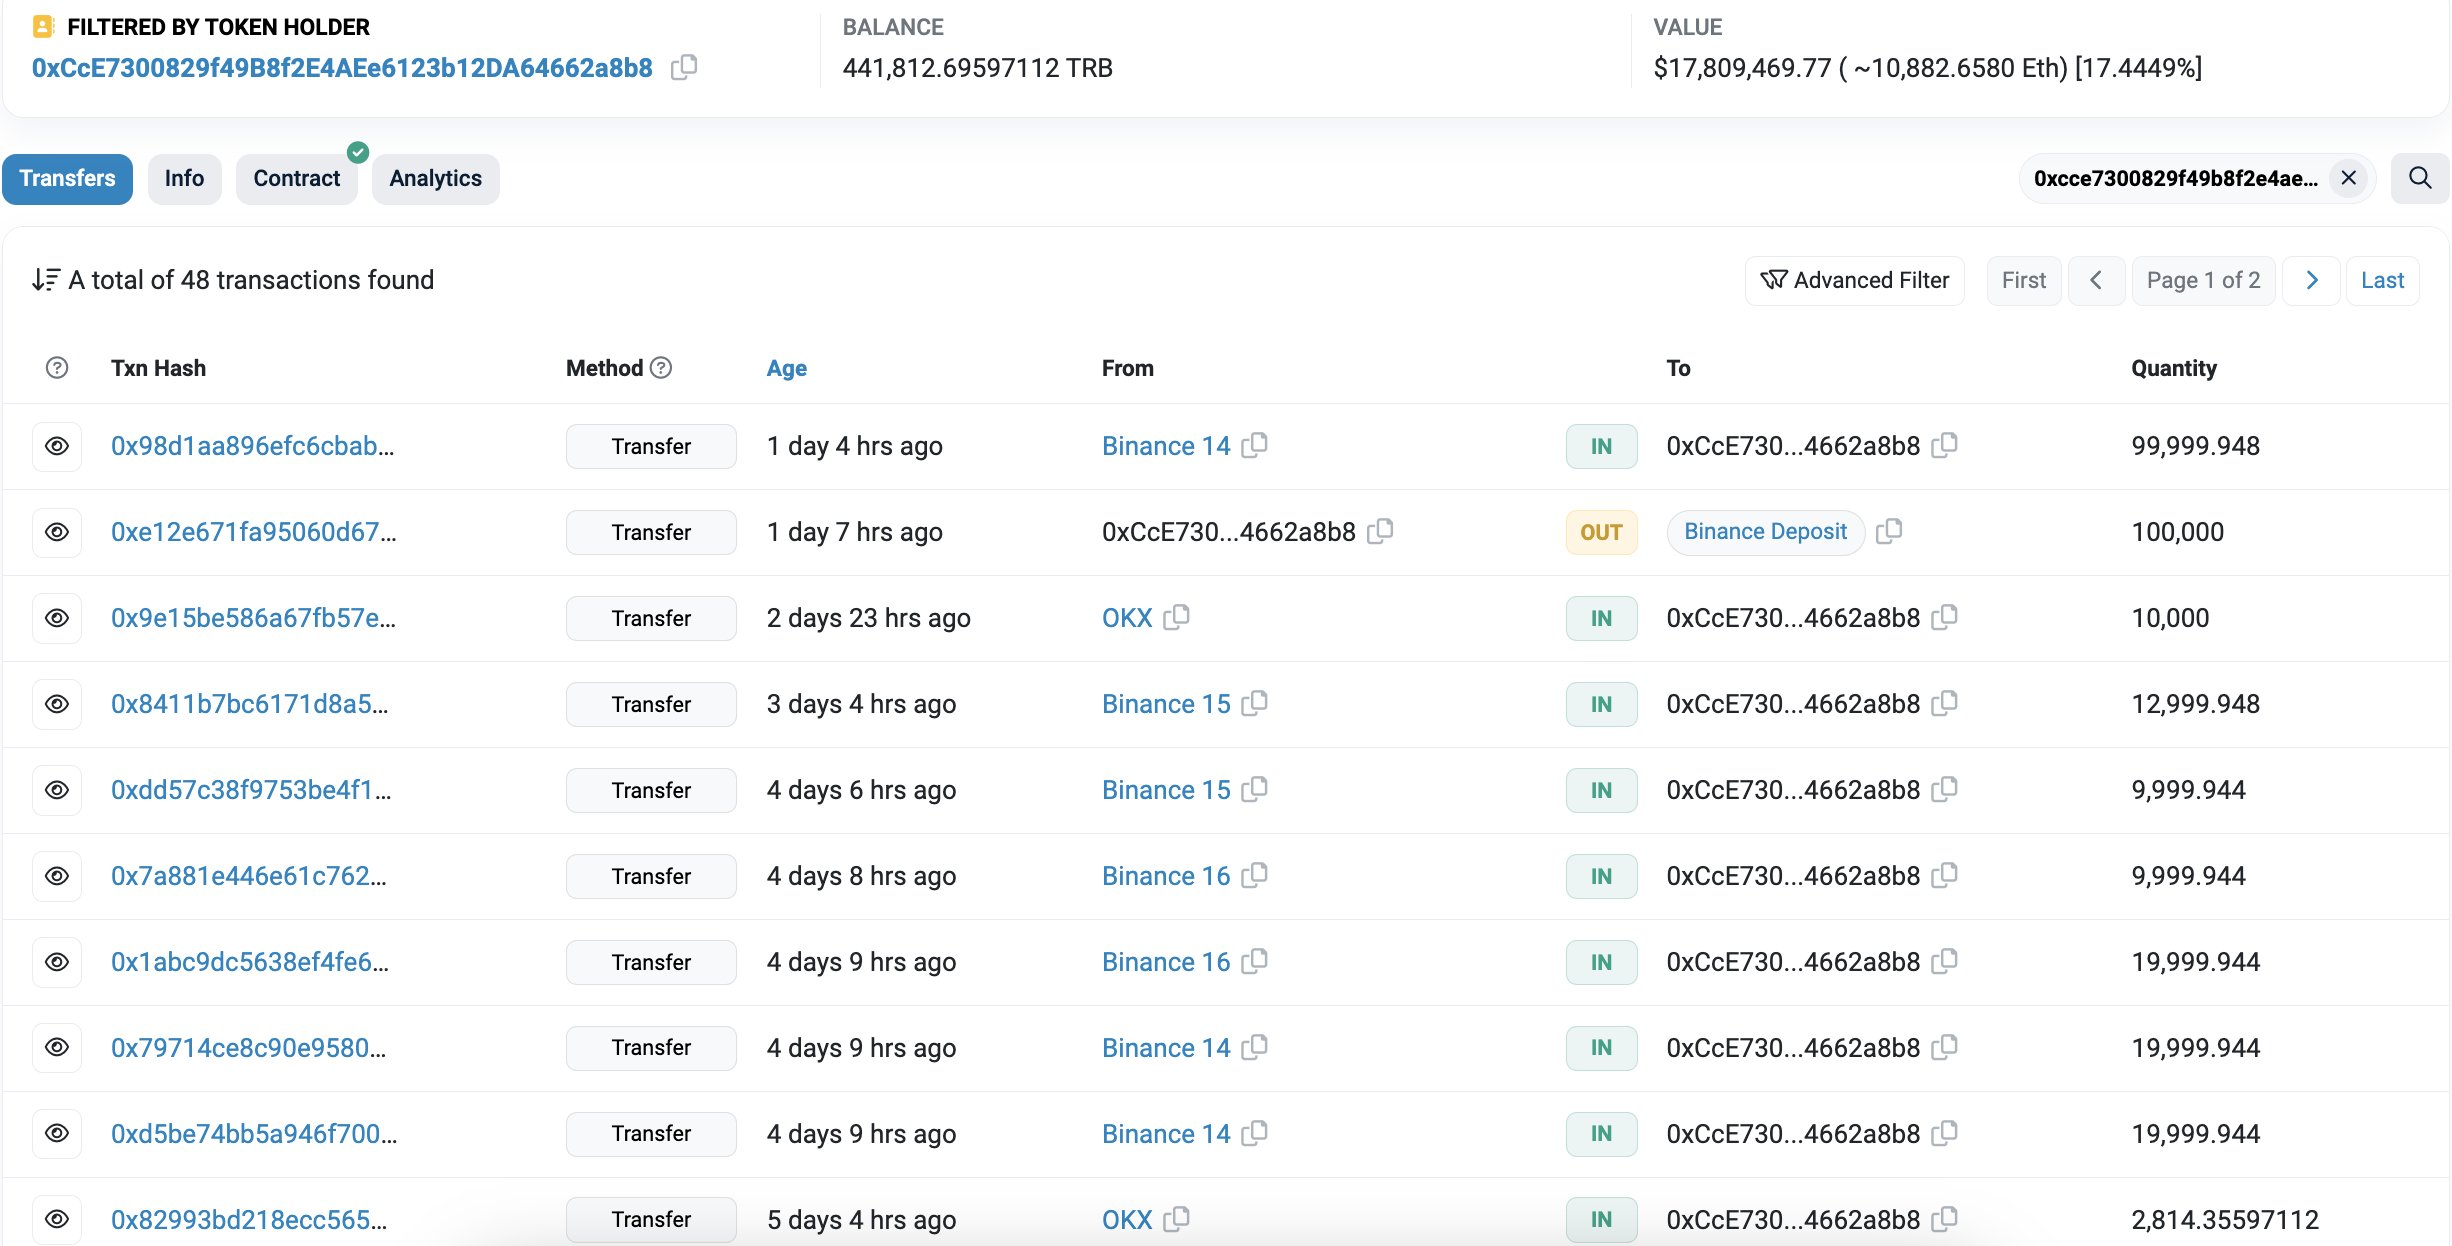The image size is (2452, 1246).
Task: Open the search magnifier icon
Action: (2420, 178)
